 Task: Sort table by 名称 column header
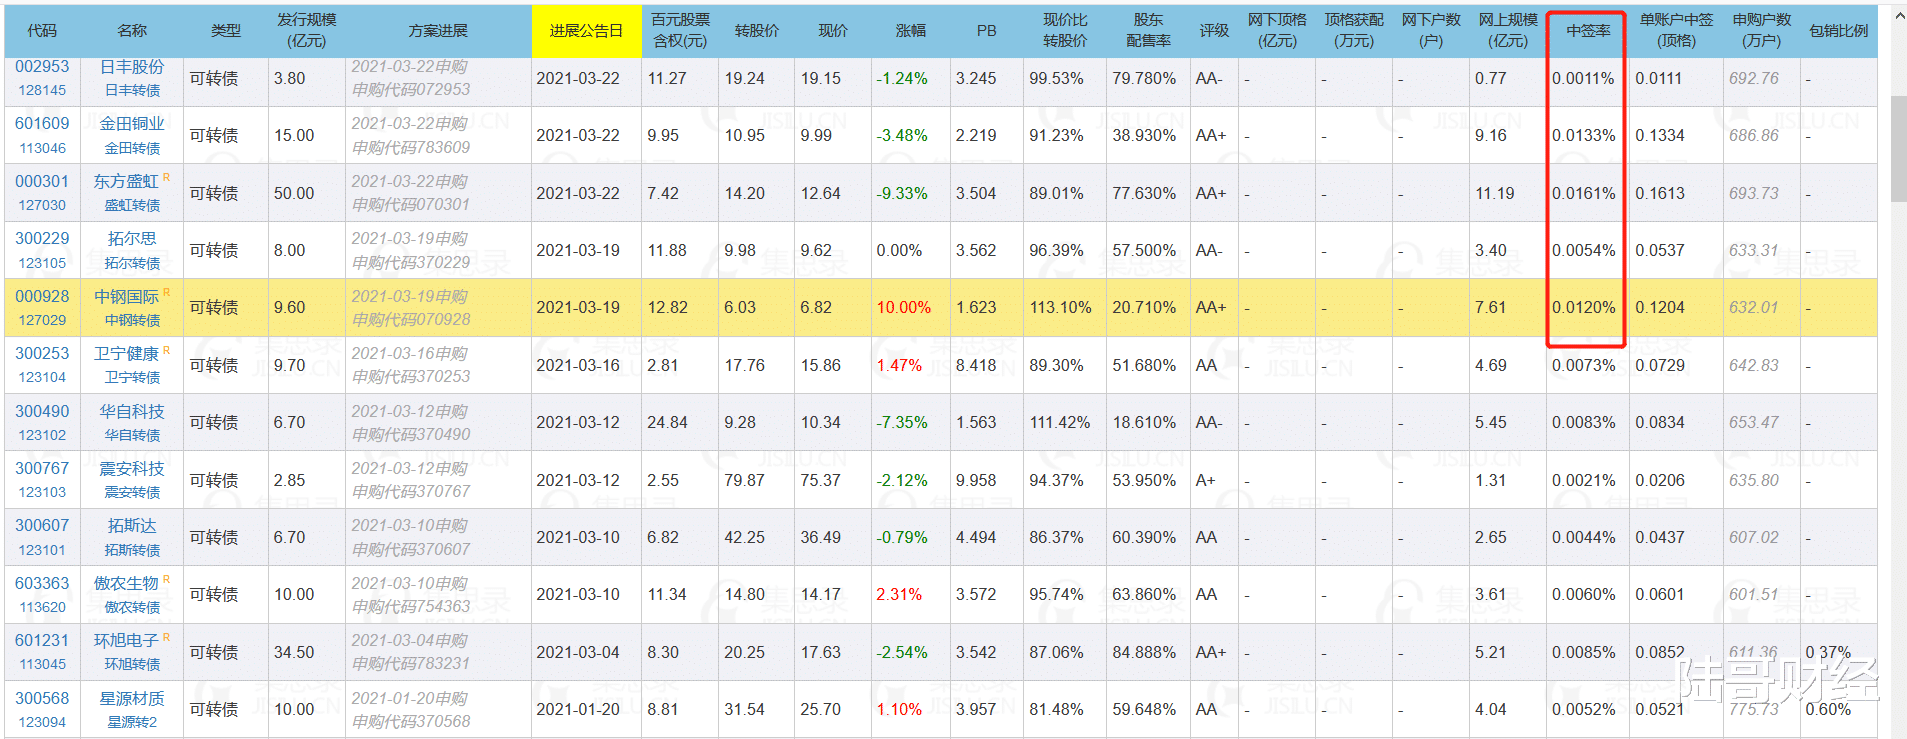pos(132,31)
